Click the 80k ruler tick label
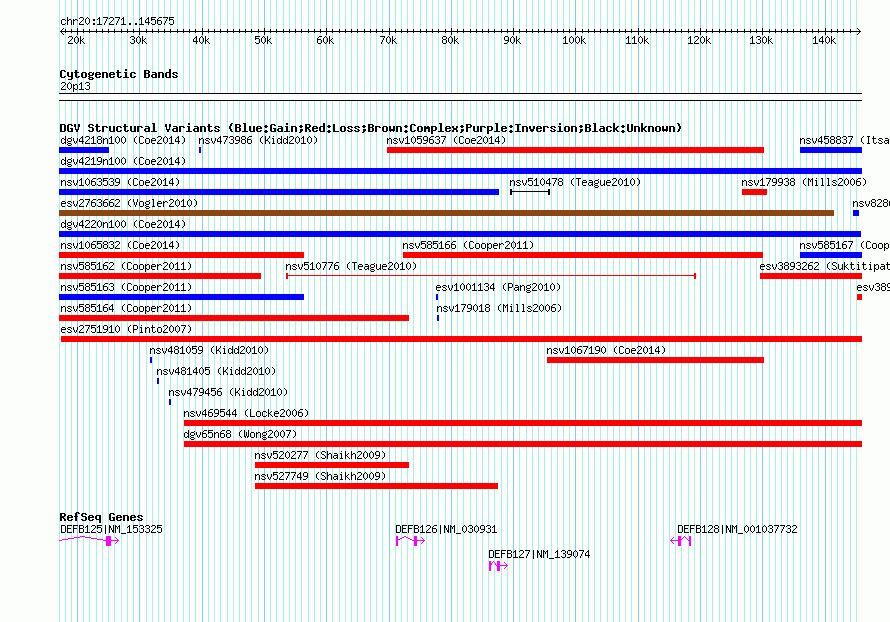Image resolution: width=890 pixels, height=622 pixels. pos(450,40)
